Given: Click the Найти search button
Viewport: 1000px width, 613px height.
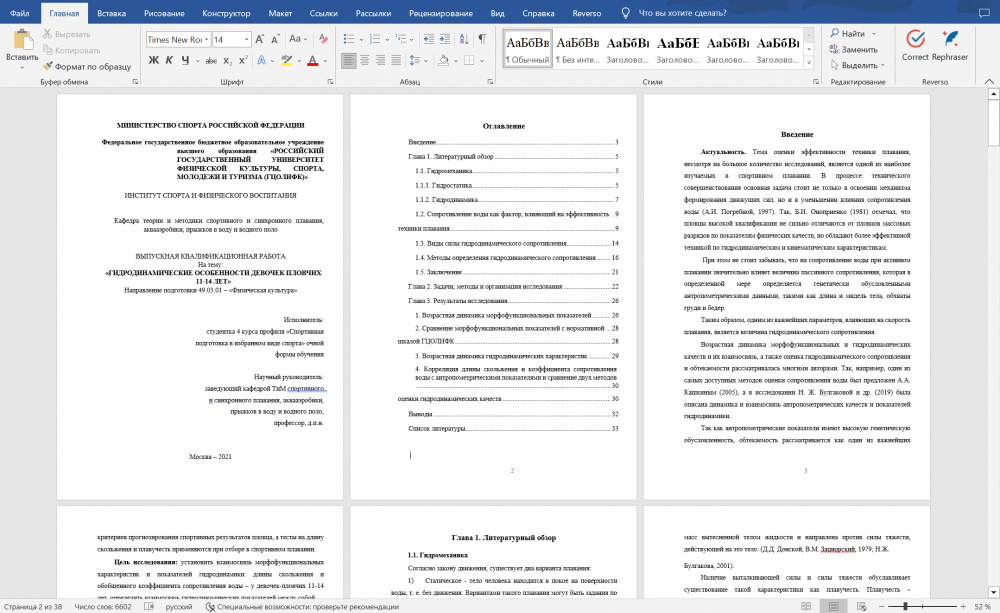Looking at the screenshot, I should pyautogui.click(x=848, y=33).
